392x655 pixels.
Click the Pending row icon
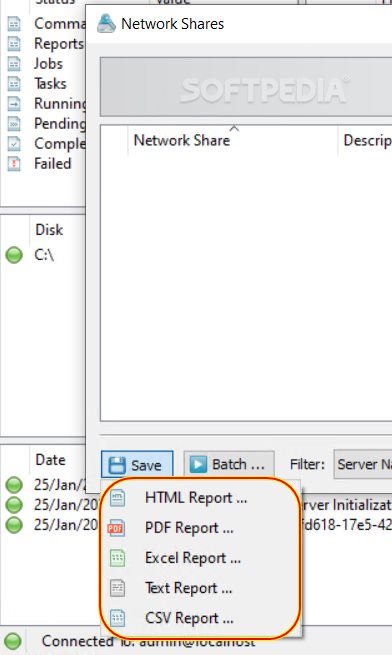14,123
